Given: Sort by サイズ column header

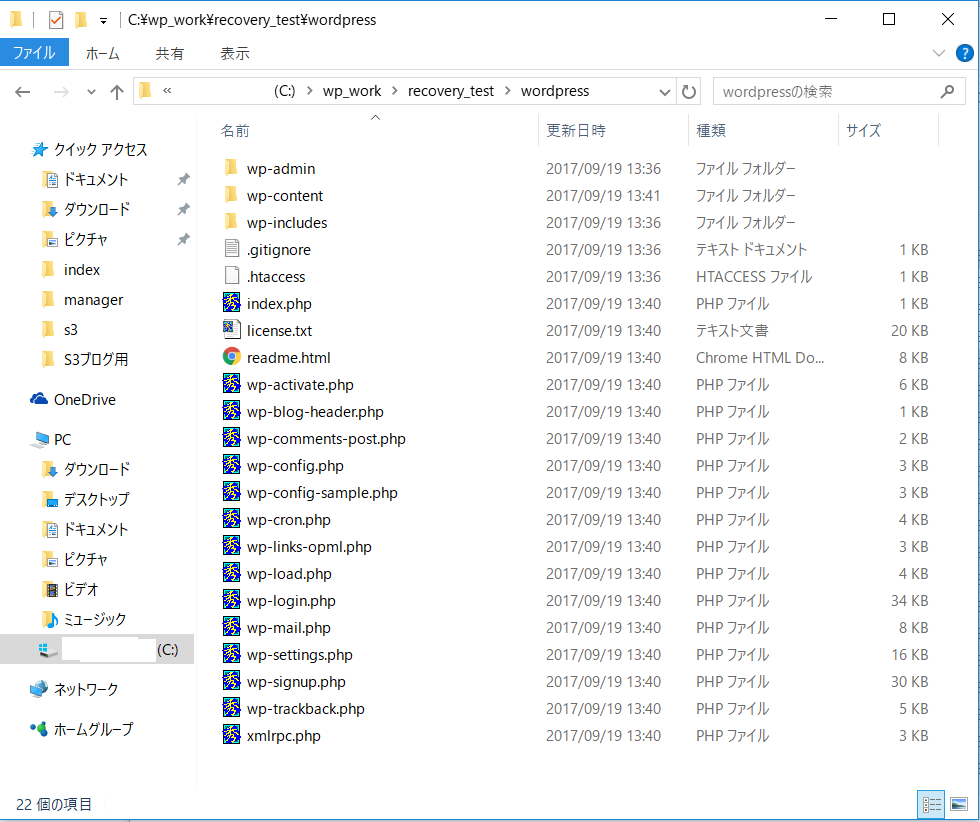Looking at the screenshot, I should coord(863,131).
